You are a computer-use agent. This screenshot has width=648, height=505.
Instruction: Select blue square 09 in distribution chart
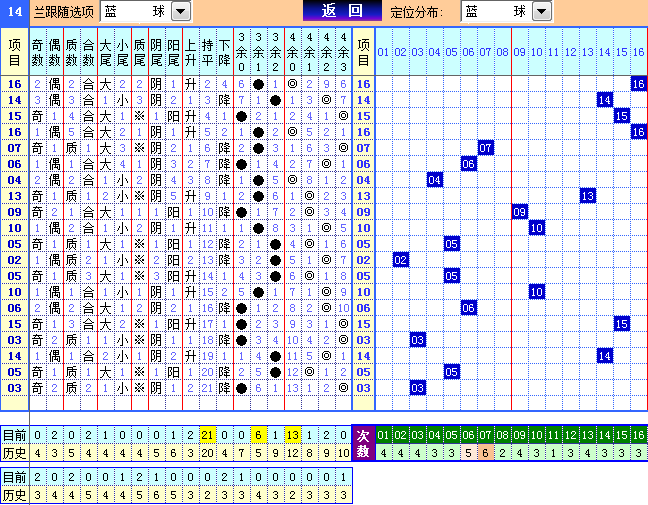[520, 212]
